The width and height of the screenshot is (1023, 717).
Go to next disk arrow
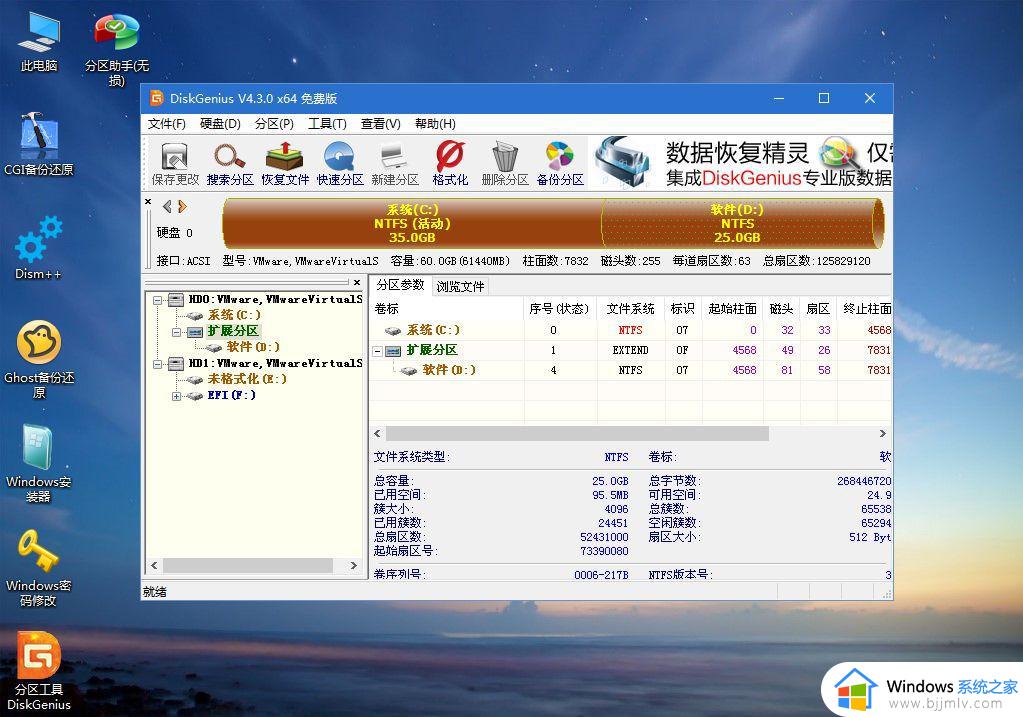(x=182, y=207)
